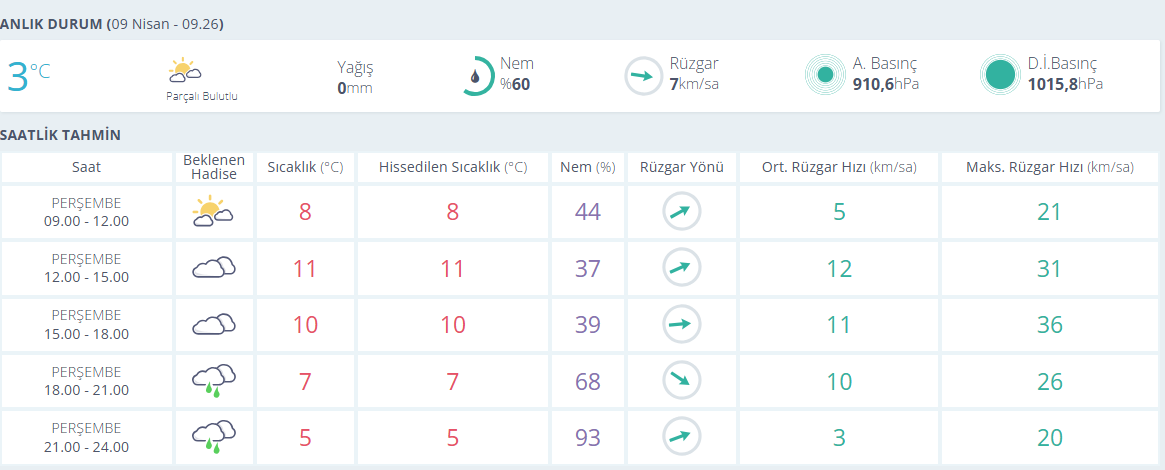
Task: Select the Hissedilen Sıcaklık column header
Action: 453,167
